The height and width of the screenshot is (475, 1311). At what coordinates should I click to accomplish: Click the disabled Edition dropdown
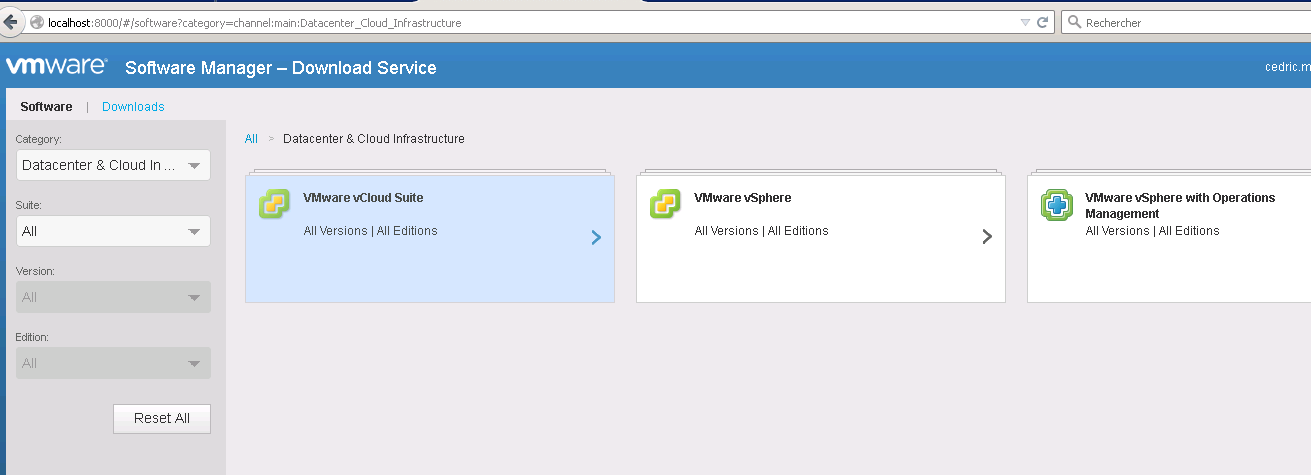pos(113,363)
